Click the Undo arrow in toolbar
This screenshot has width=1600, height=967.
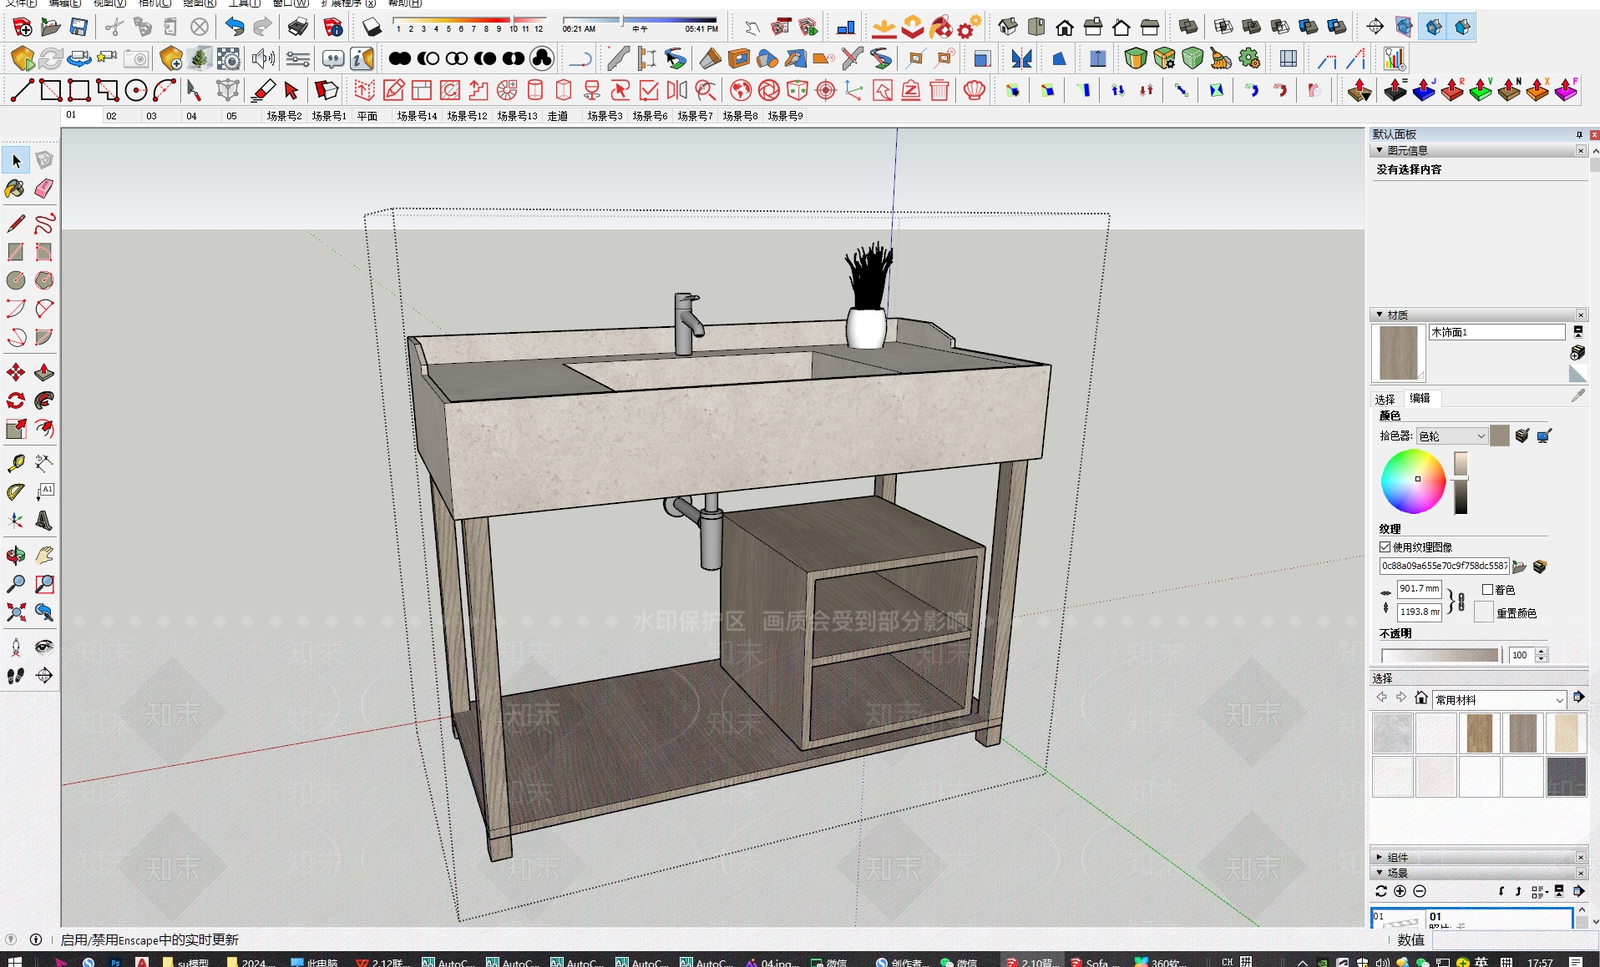[x=234, y=27]
